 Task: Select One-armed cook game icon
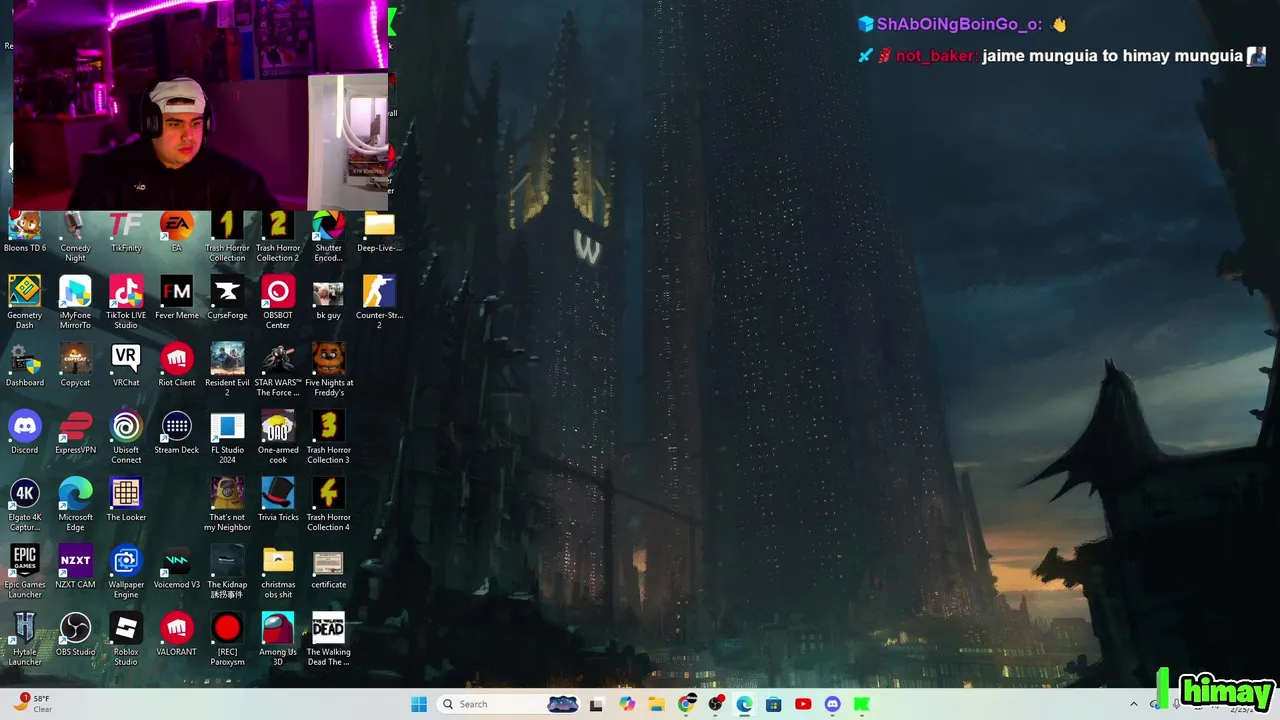coord(278,437)
